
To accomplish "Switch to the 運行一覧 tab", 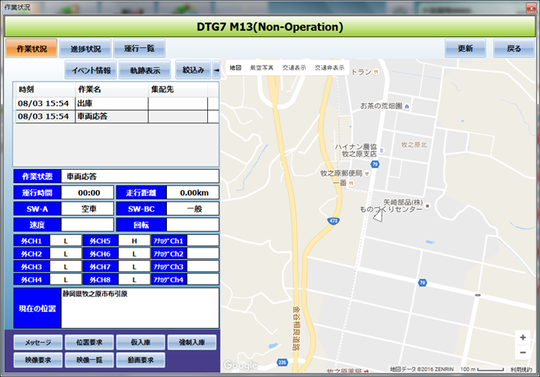I will pyautogui.click(x=139, y=49).
